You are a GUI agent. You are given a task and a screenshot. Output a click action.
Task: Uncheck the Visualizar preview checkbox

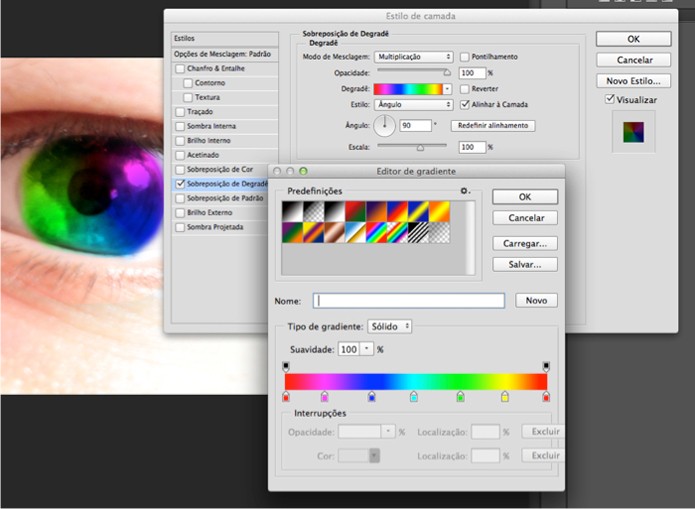click(x=610, y=100)
